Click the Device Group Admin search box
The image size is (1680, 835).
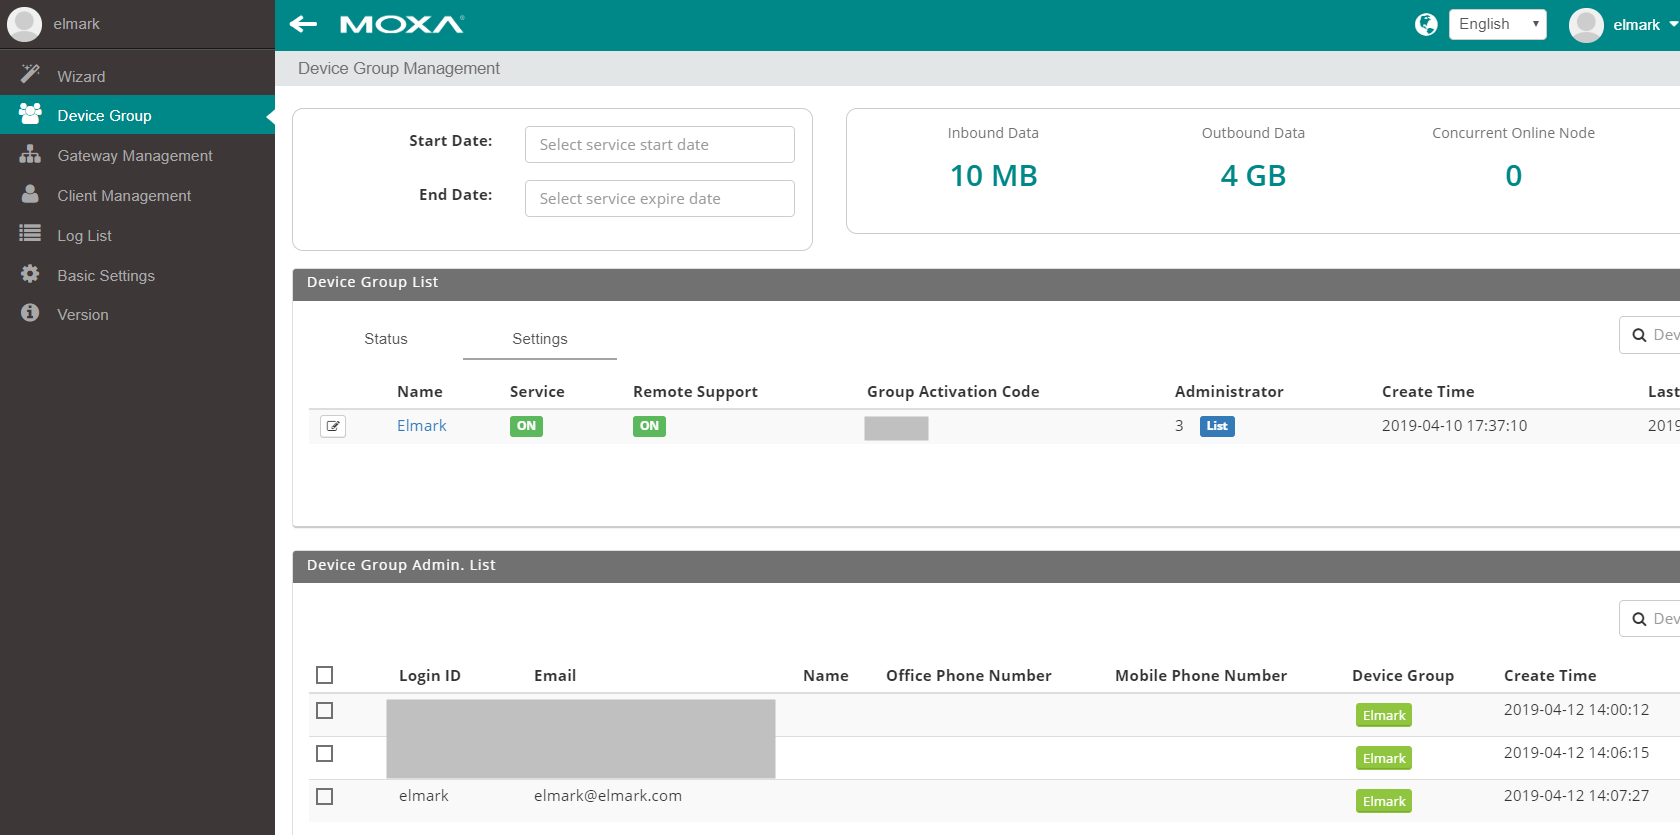pyautogui.click(x=1650, y=619)
